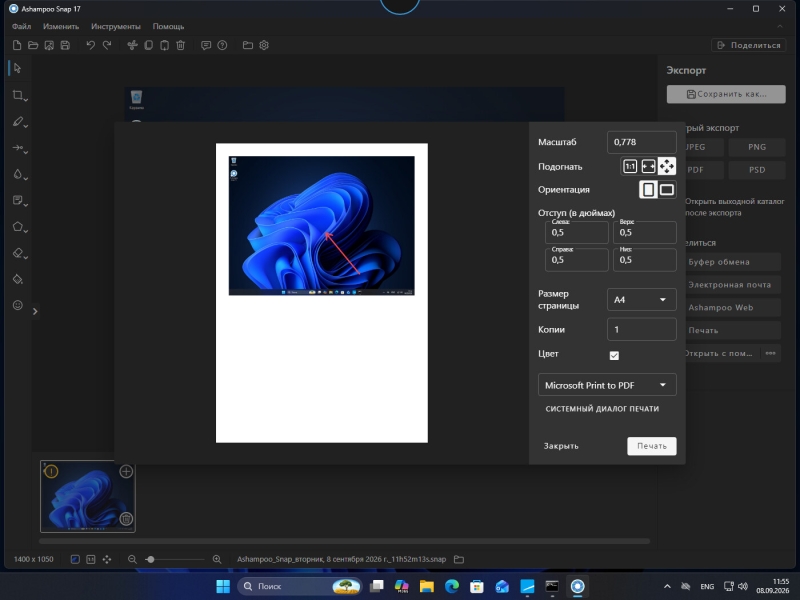The image size is (800, 600).
Task: Click the Windows Start button on taskbar
Action: pos(223,586)
